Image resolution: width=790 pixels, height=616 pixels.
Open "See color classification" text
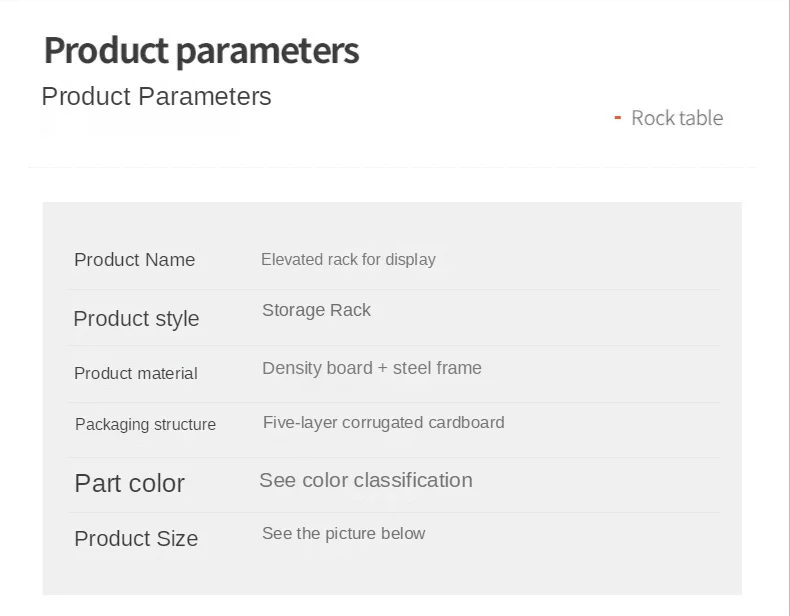click(x=365, y=480)
